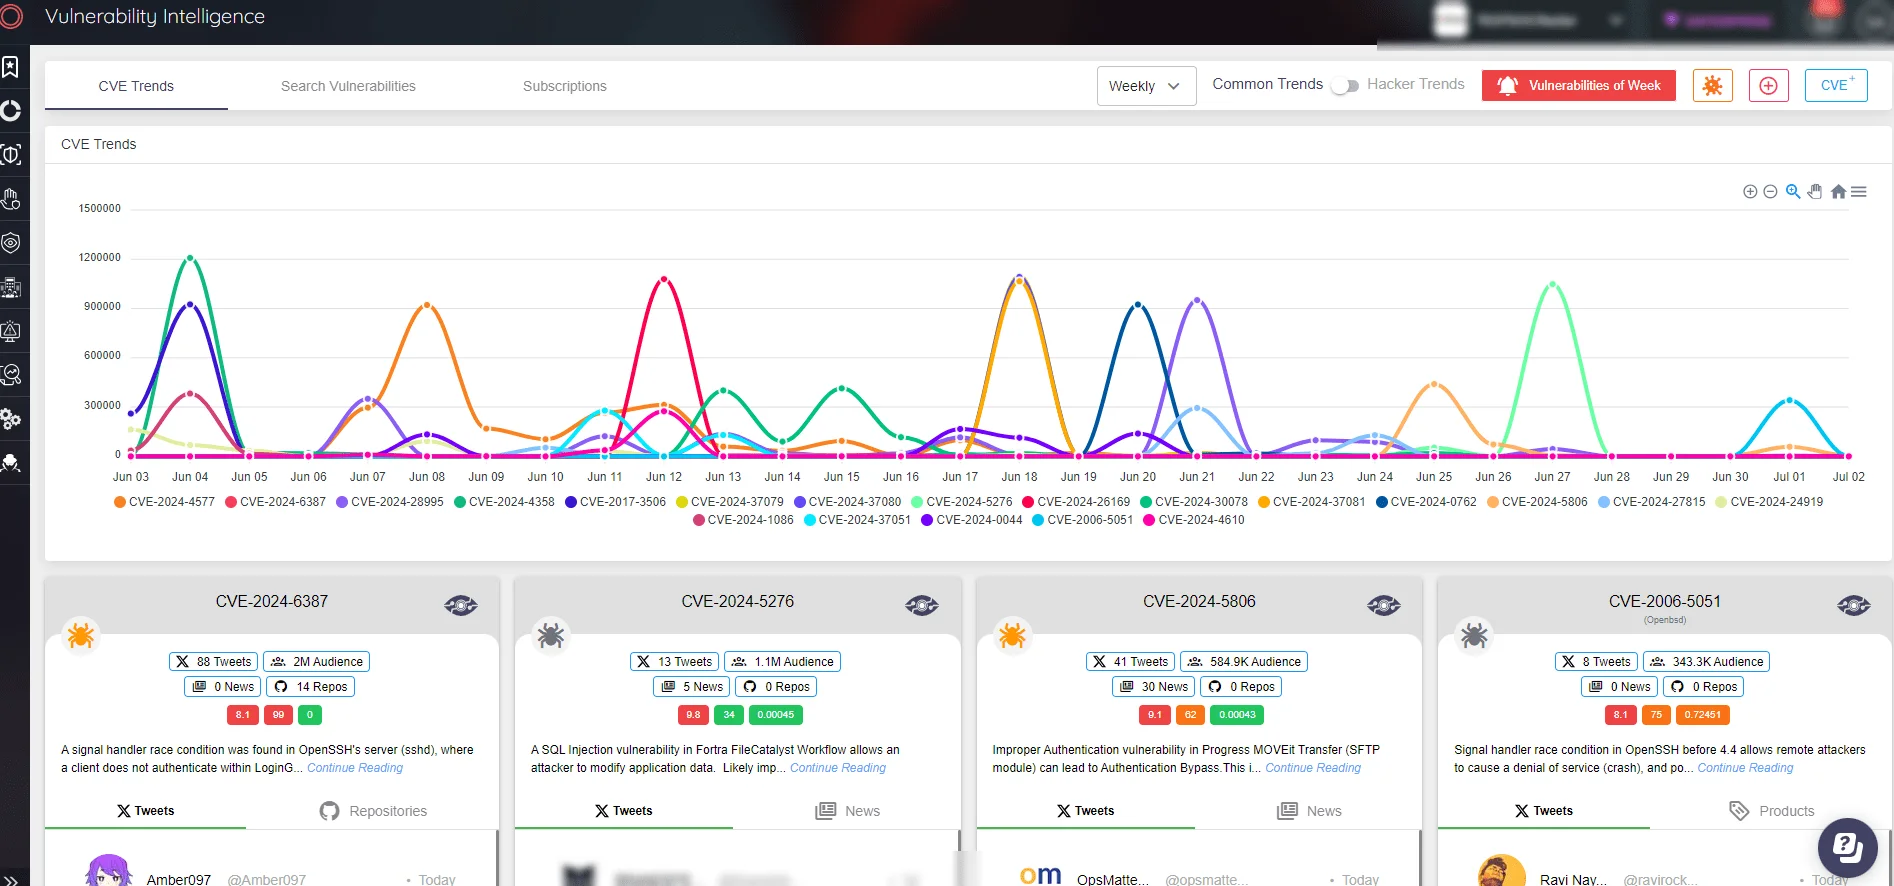Click the red circled plus button
This screenshot has height=886, width=1894.
(1768, 85)
